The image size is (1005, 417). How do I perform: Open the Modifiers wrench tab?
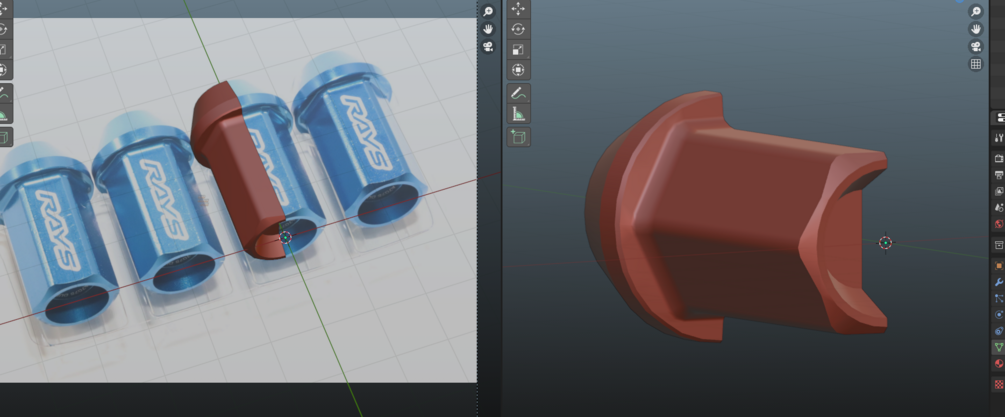pos(999,282)
